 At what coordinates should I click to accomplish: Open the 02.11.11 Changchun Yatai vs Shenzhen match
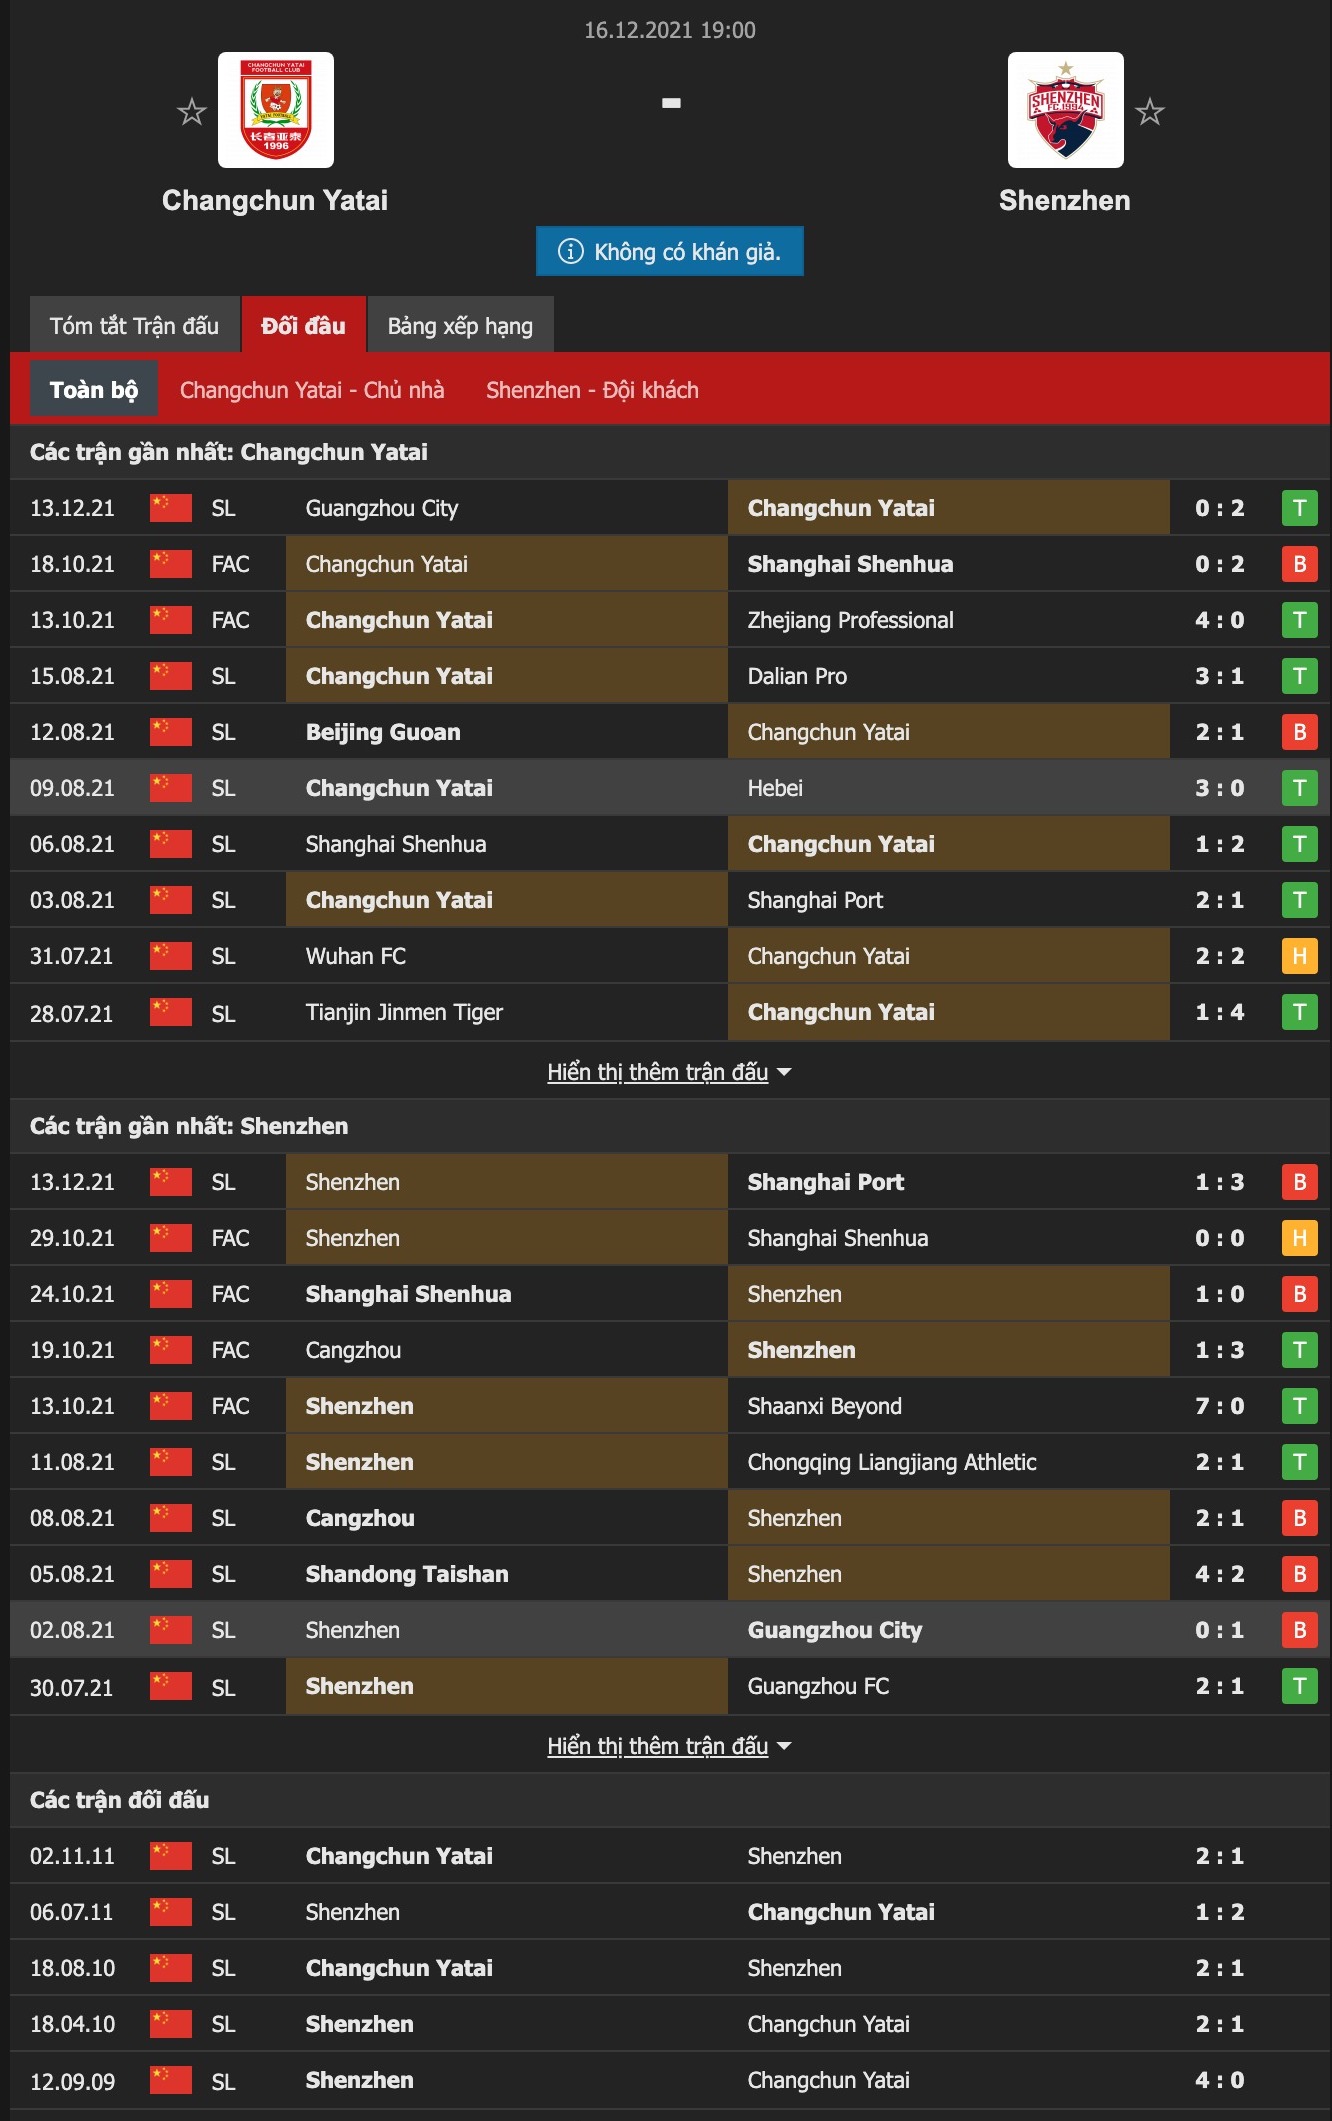(670, 1856)
